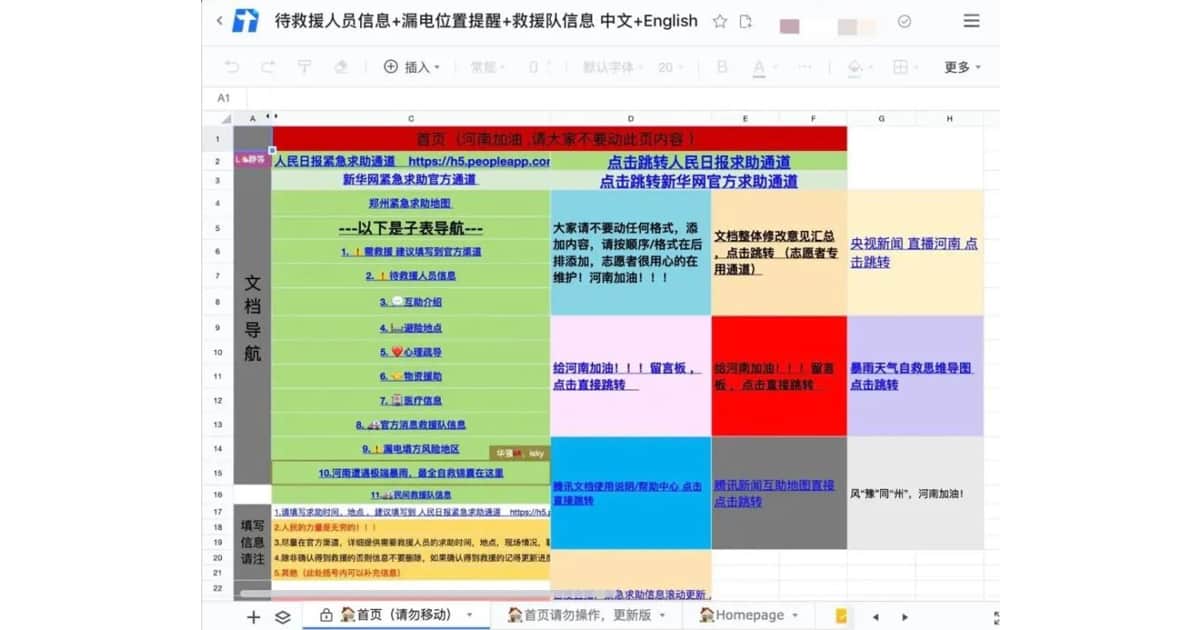Open the 郑州紧急求助地图 link
The height and width of the screenshot is (630, 1200).
(x=410, y=203)
